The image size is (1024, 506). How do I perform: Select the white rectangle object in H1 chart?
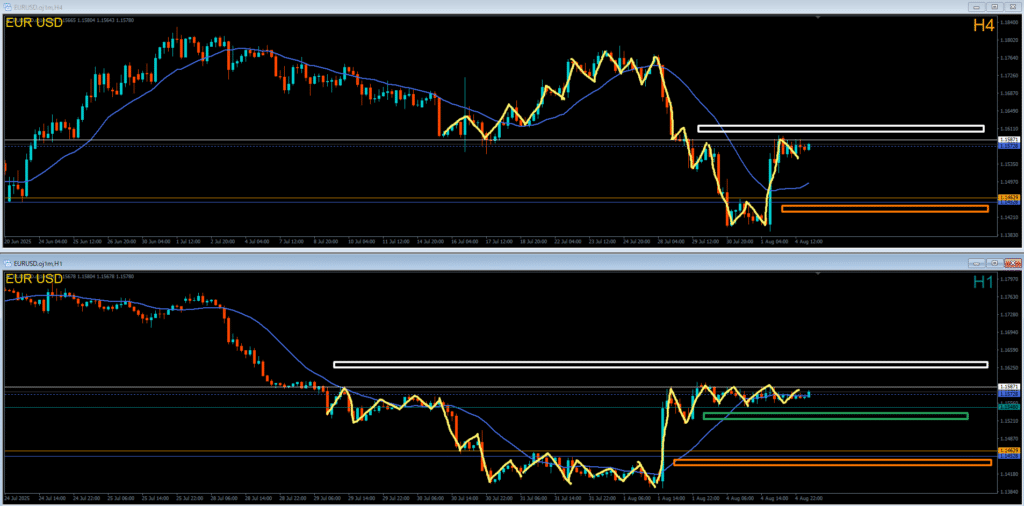click(660, 364)
